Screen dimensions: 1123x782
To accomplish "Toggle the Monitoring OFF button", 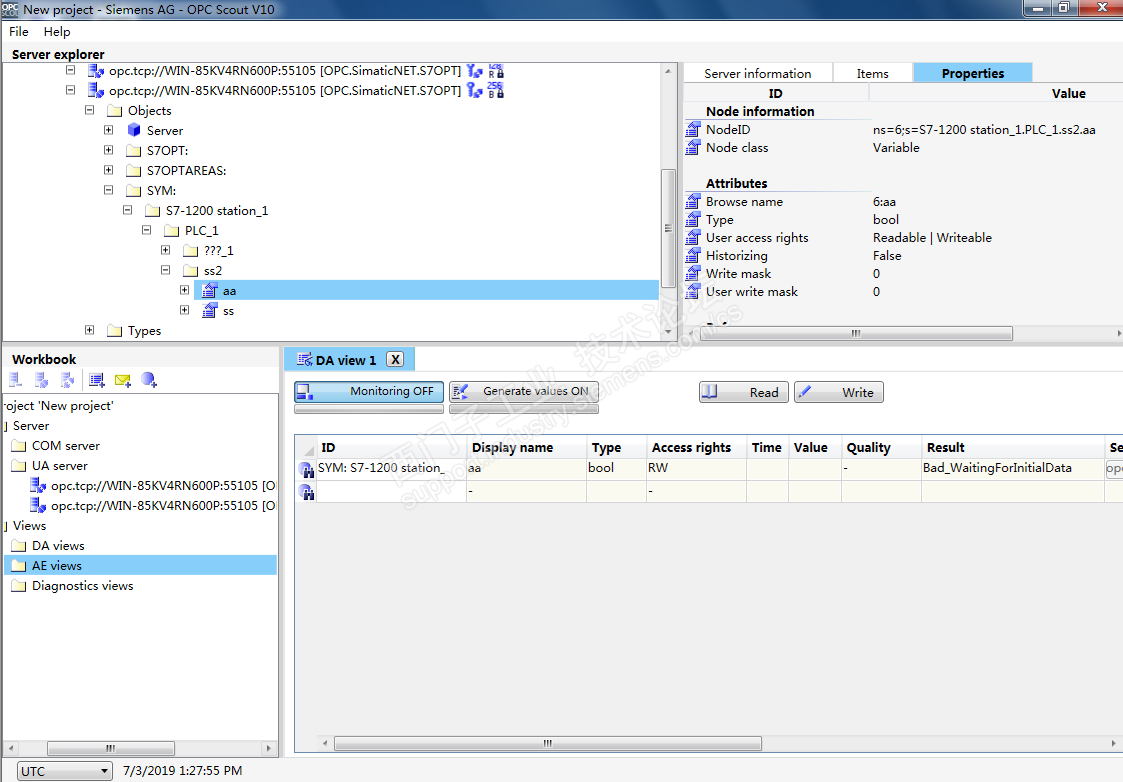I will 369,392.
